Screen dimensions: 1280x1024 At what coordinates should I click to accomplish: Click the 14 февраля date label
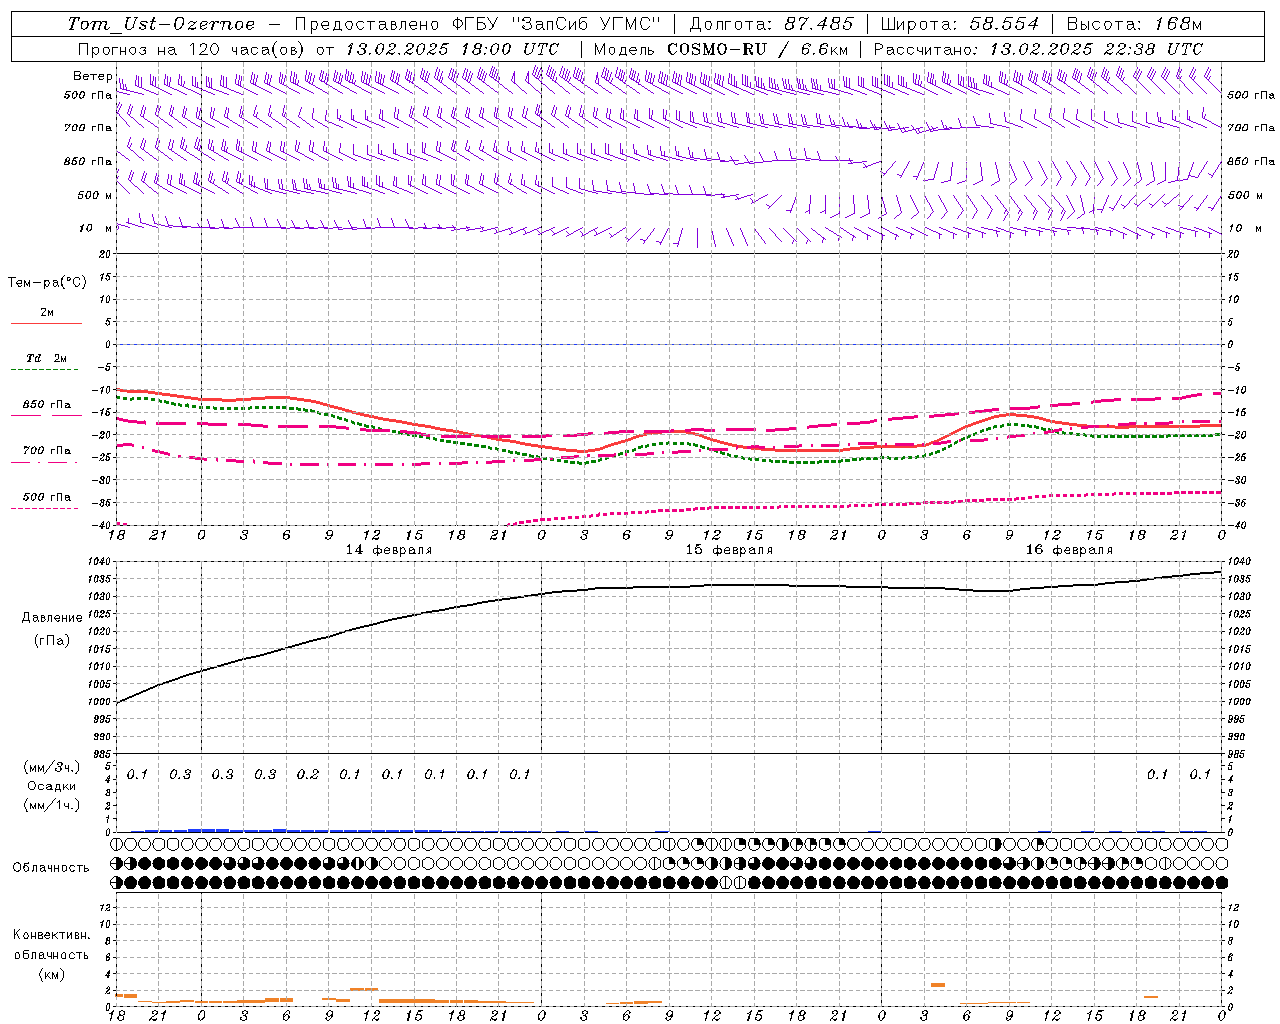[x=389, y=550]
